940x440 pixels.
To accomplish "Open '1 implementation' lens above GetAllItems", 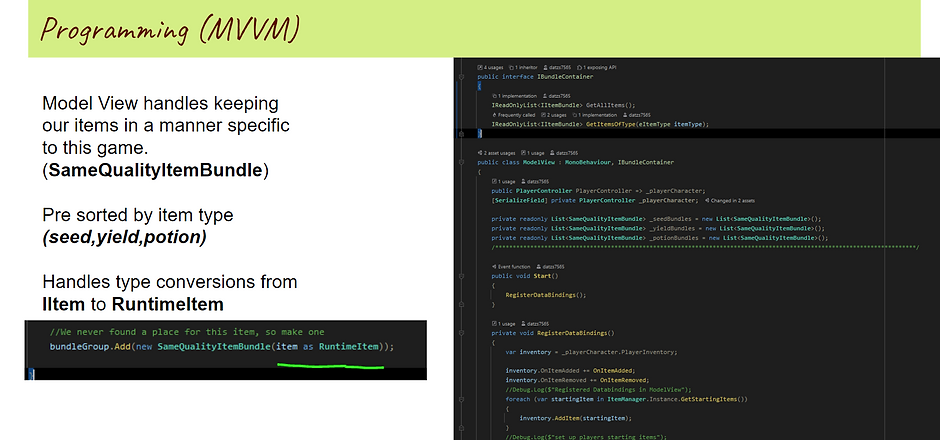I will click(x=514, y=96).
